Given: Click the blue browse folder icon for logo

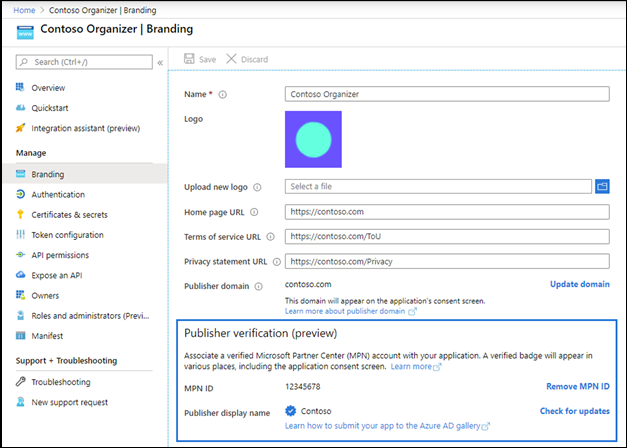Looking at the screenshot, I should [602, 186].
